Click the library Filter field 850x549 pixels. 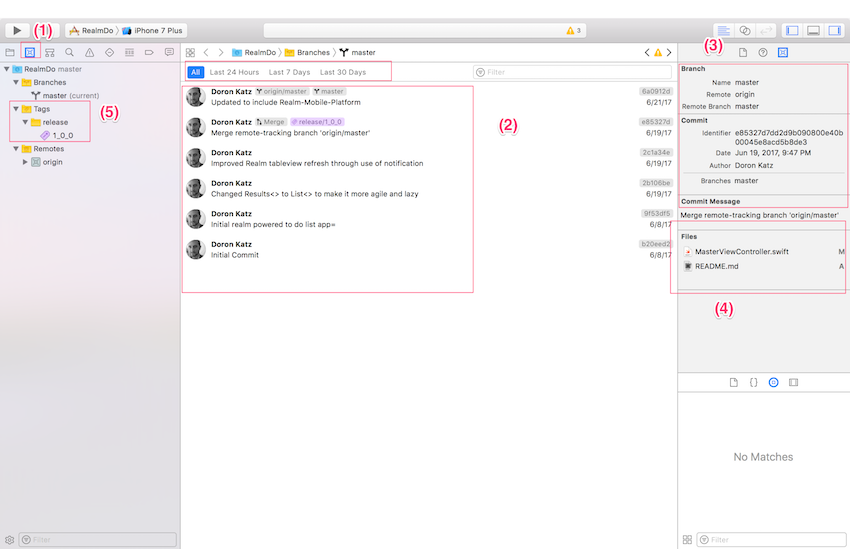pos(771,540)
